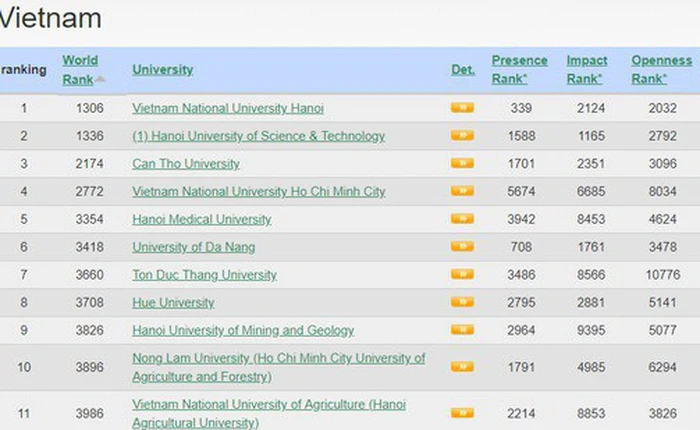Select presence rank value 708

pyautogui.click(x=521, y=247)
